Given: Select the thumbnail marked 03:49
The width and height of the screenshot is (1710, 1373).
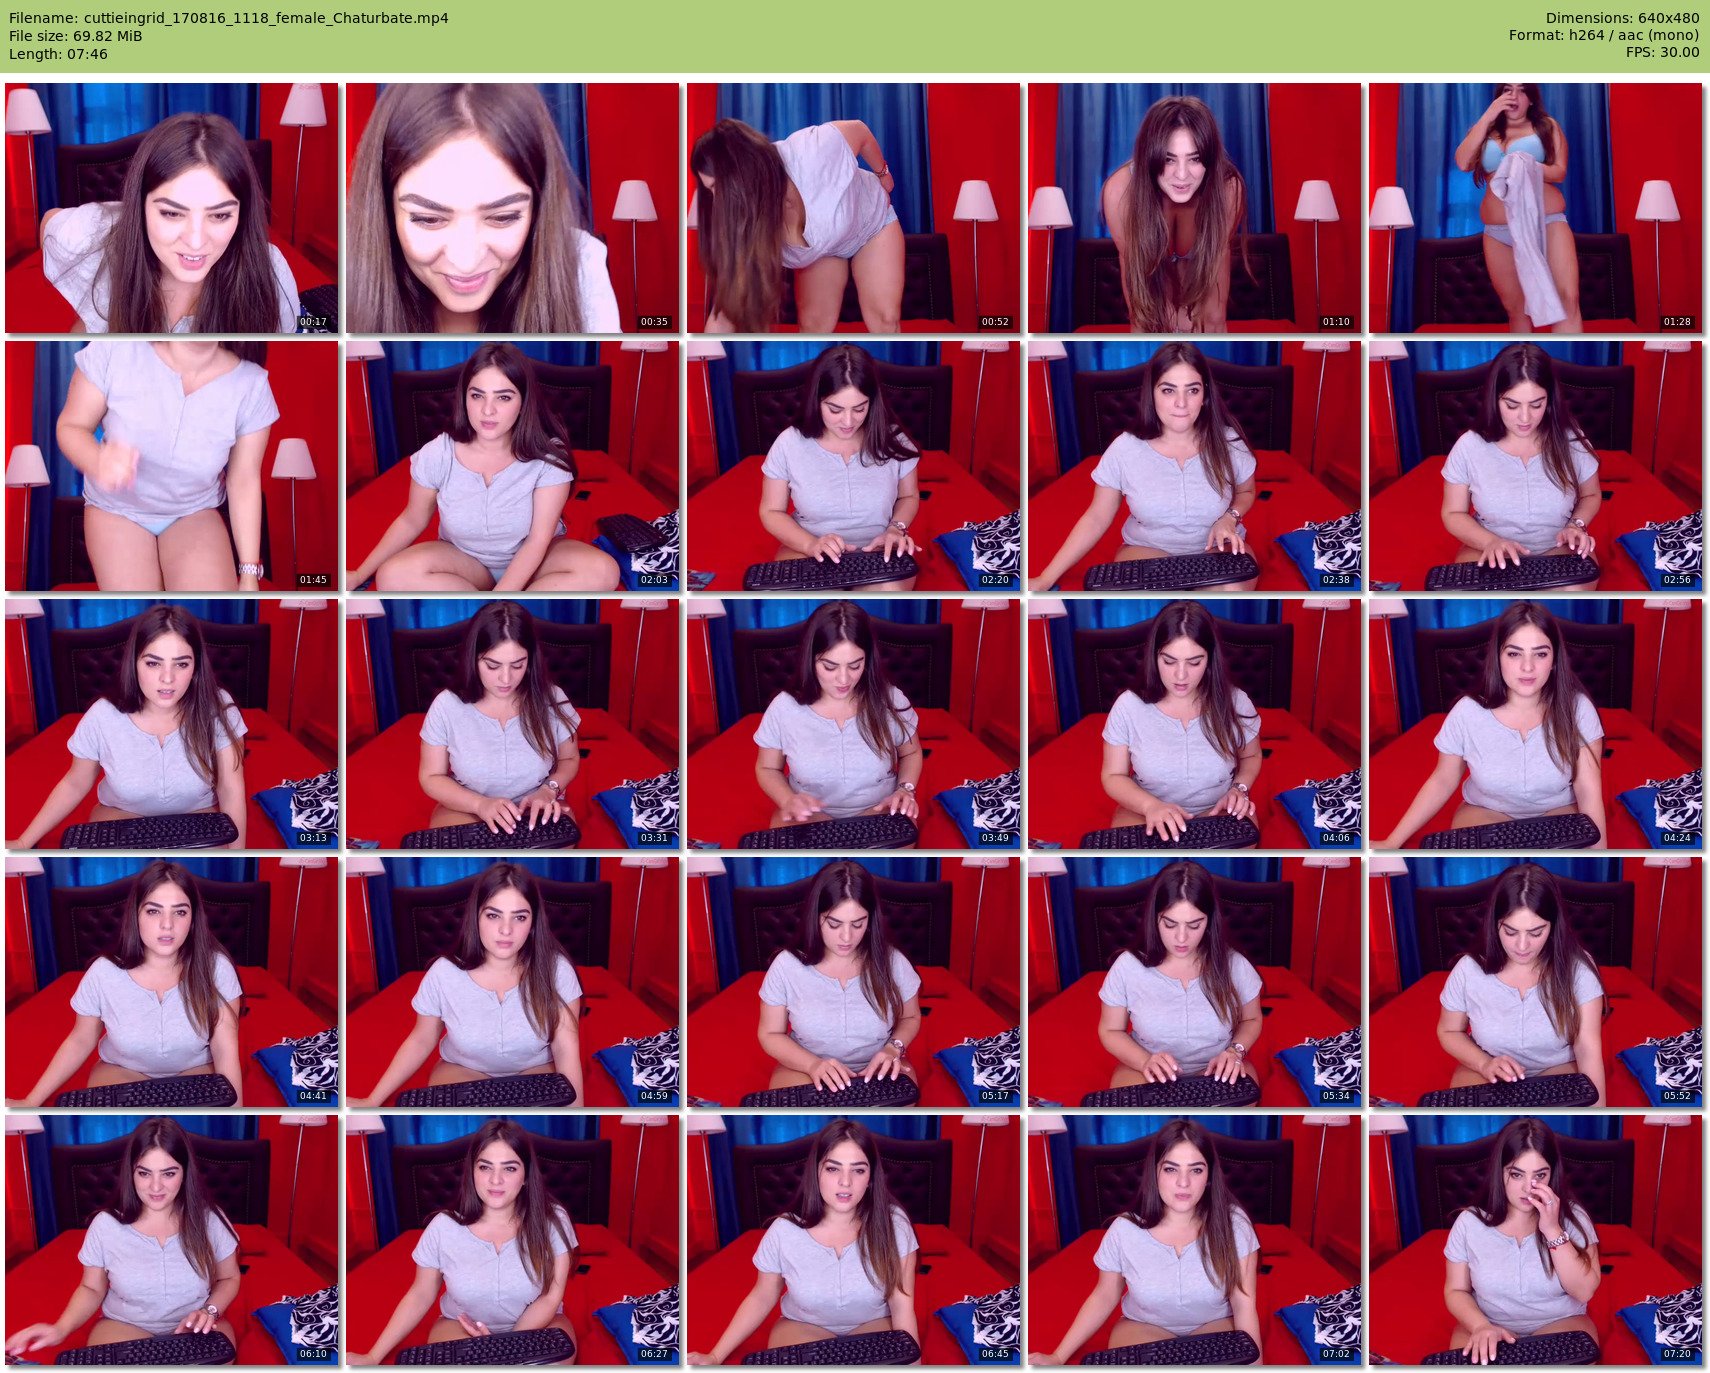Looking at the screenshot, I should tap(853, 724).
